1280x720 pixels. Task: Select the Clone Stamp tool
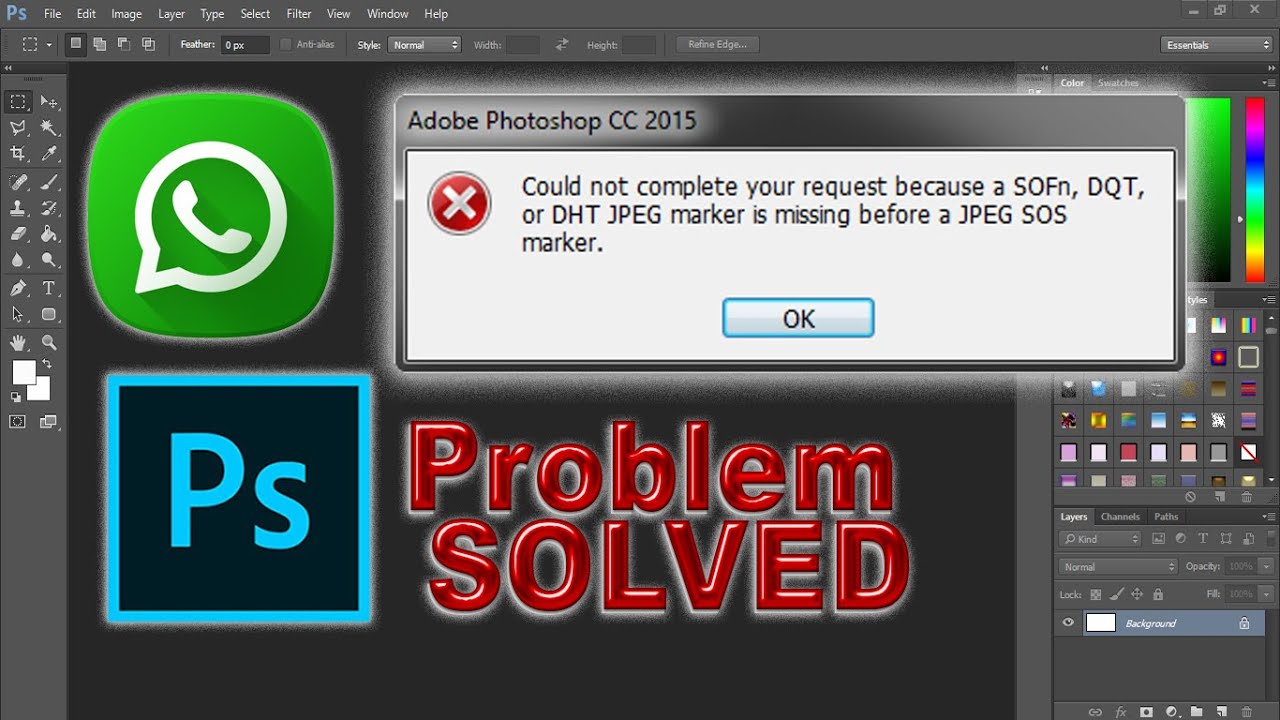[18, 208]
